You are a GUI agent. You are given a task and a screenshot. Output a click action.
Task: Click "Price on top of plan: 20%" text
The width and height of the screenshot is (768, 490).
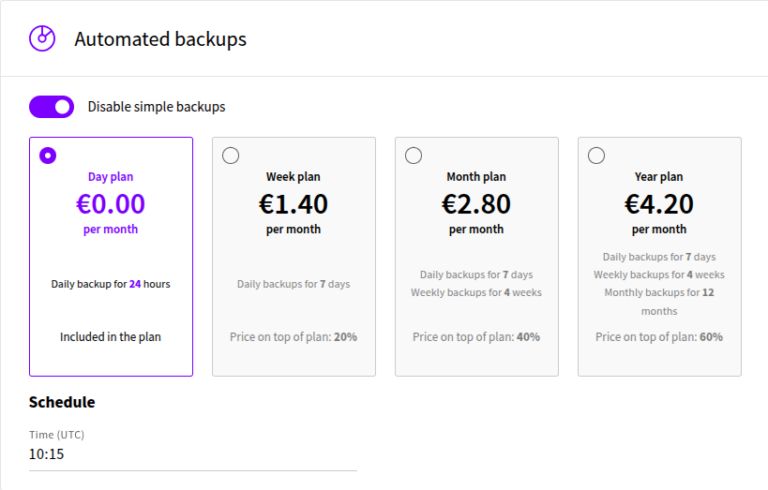click(x=293, y=337)
